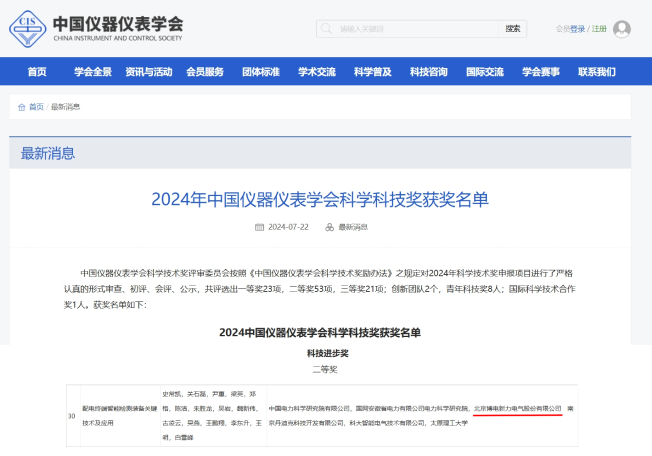652x456 pixels.
Task: Click the user avatar icon
Action: 622,29
